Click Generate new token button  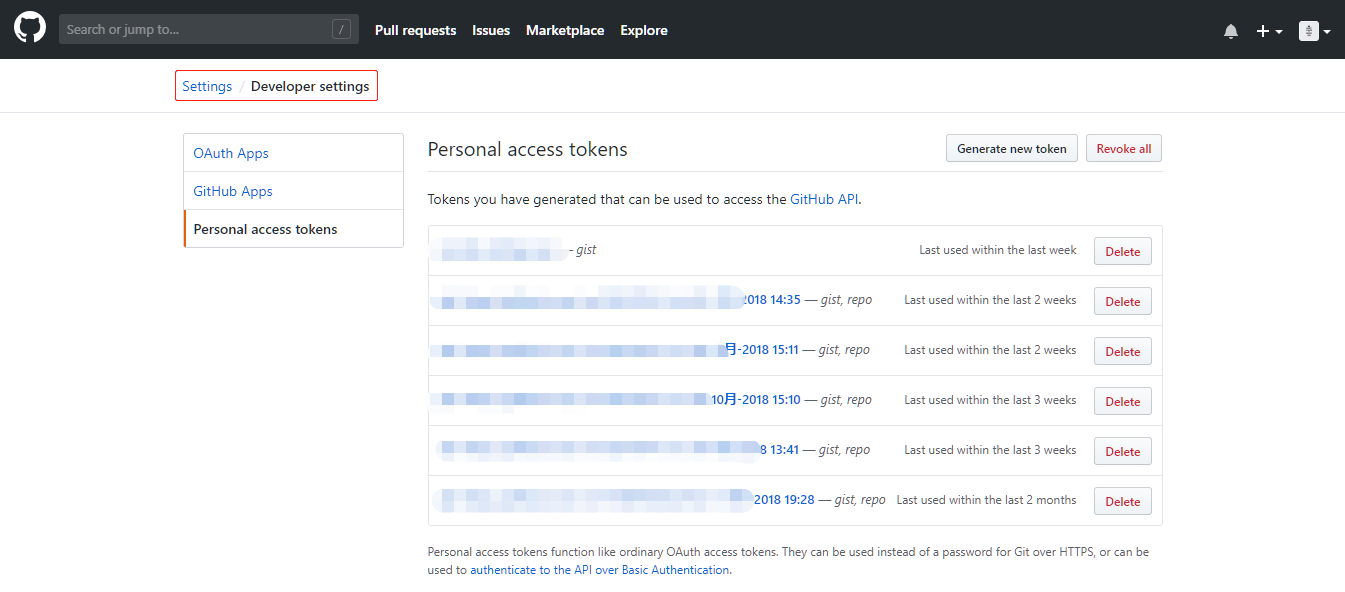1012,148
